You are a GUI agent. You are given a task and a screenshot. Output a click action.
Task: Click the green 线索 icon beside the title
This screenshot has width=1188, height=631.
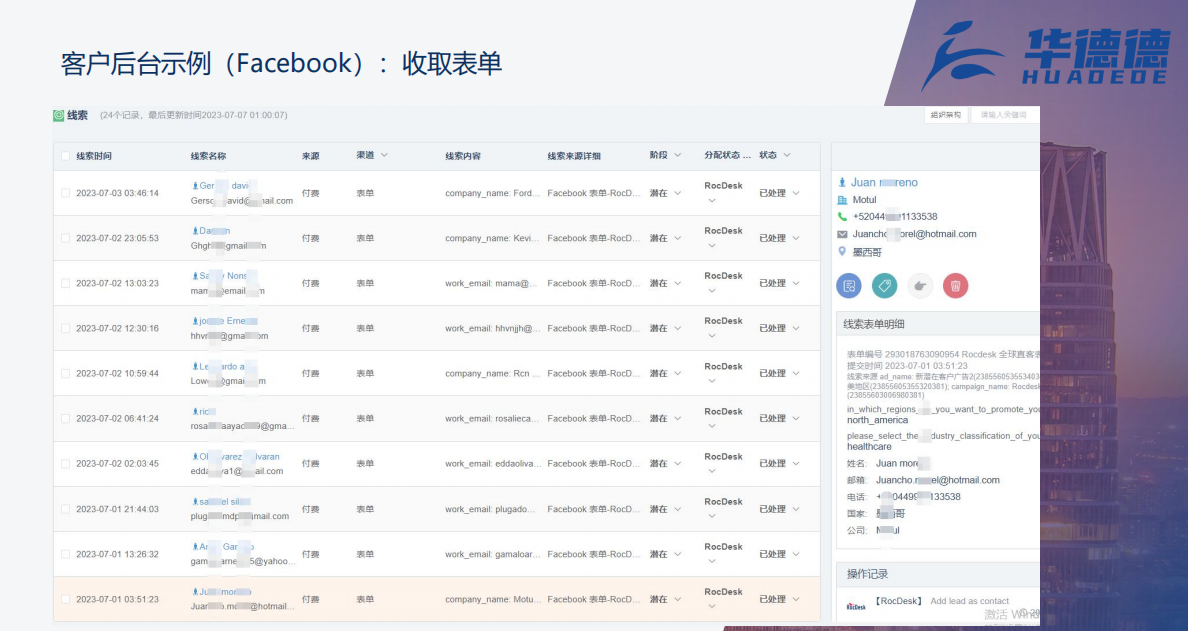59,115
